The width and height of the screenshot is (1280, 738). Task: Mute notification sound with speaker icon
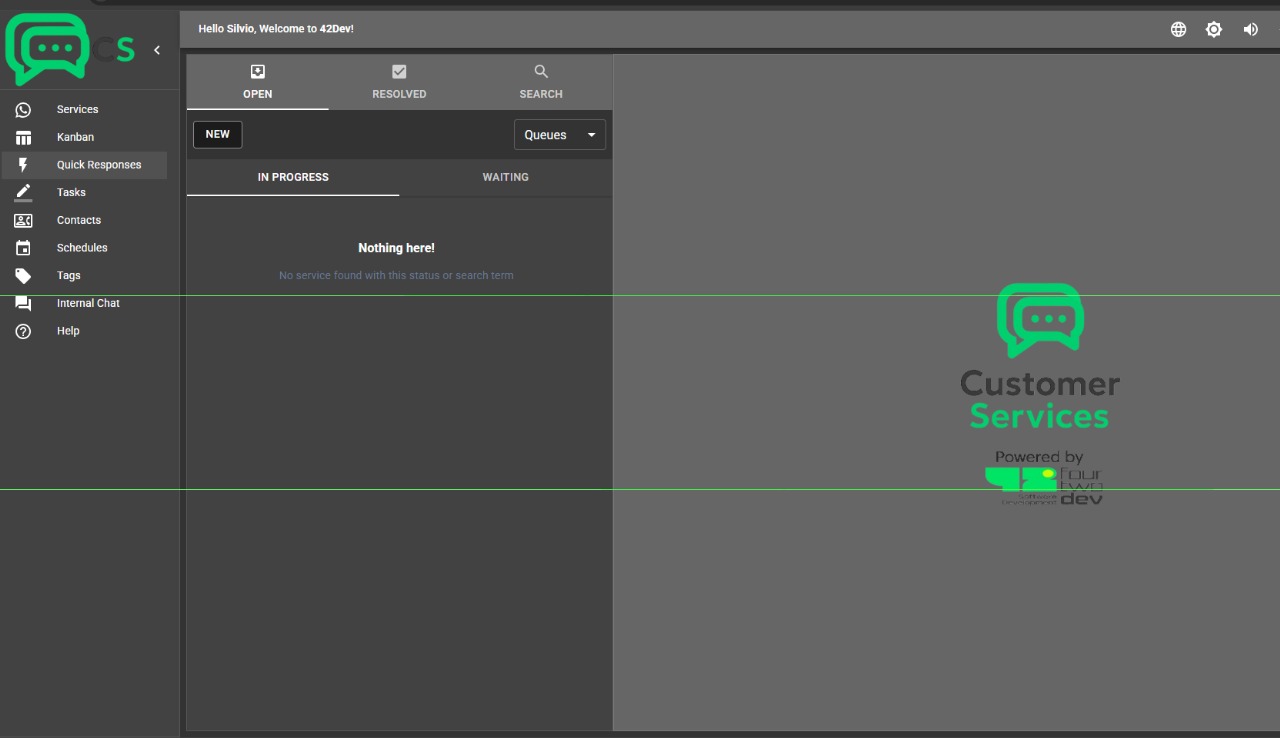coord(1250,30)
